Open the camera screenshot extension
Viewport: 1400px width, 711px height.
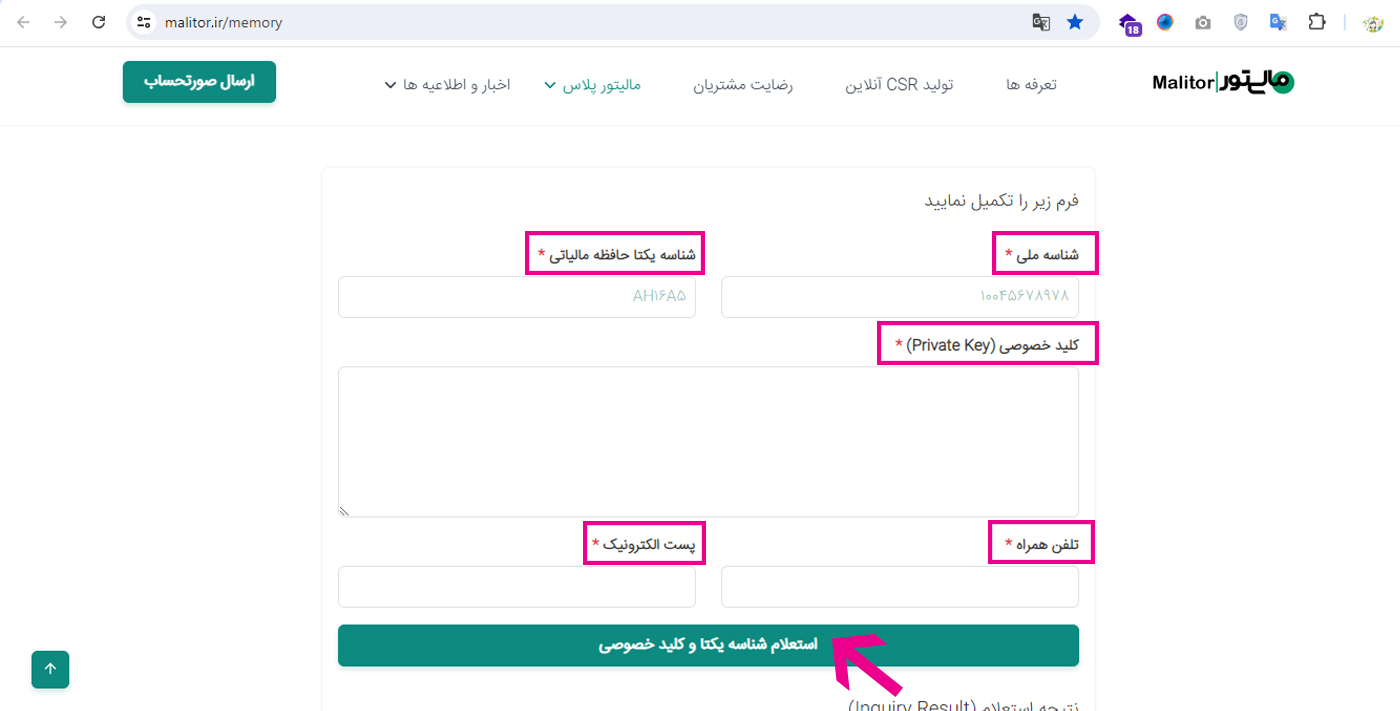pyautogui.click(x=1203, y=22)
